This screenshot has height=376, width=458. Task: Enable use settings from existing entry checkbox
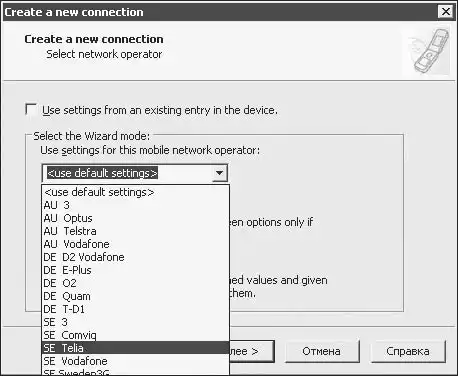31,110
